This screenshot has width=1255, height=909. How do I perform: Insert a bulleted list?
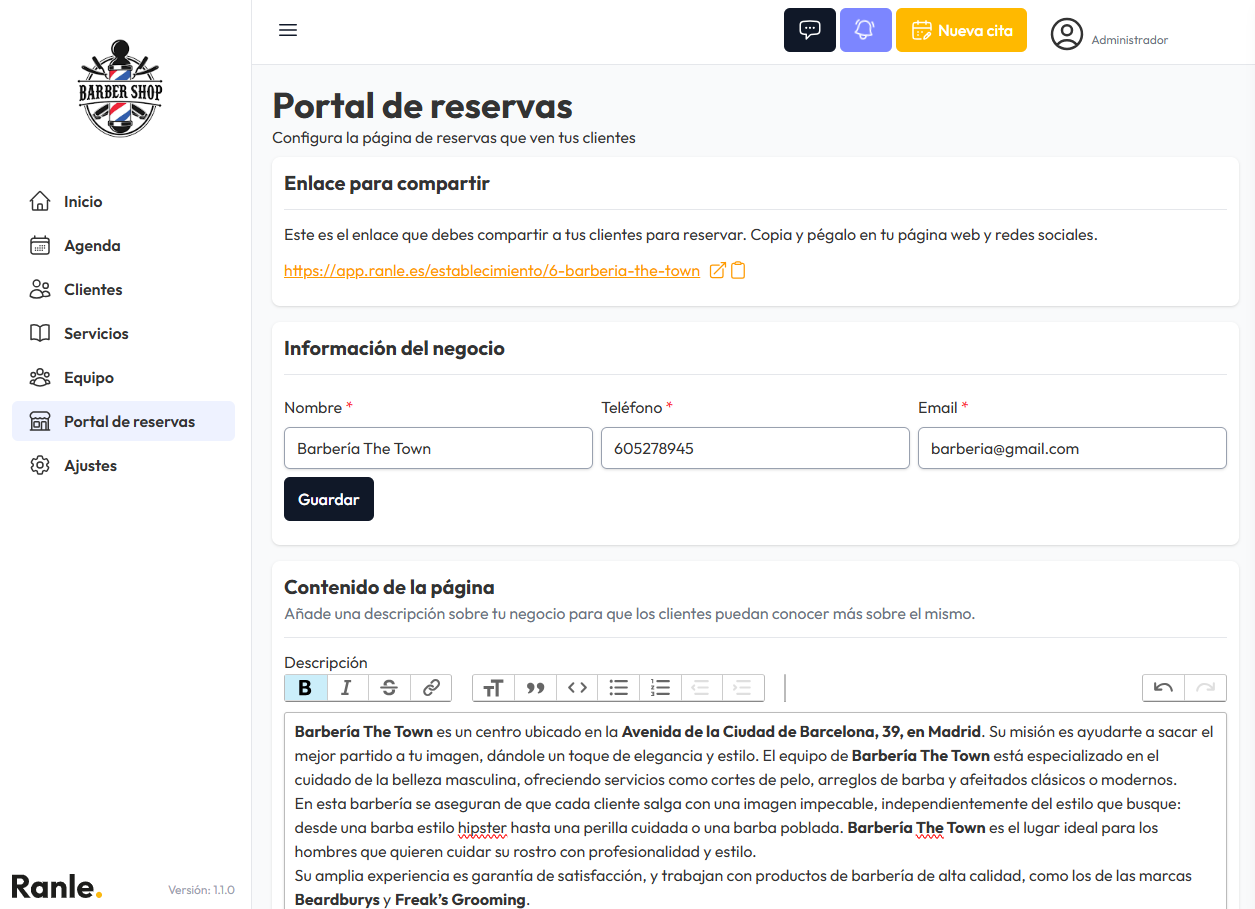click(x=619, y=688)
